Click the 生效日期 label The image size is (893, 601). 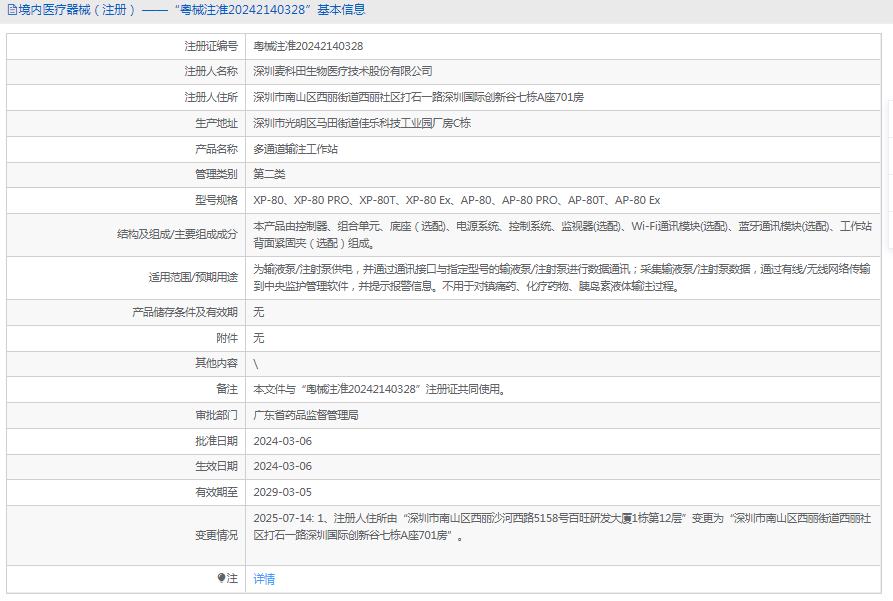[x=216, y=467]
